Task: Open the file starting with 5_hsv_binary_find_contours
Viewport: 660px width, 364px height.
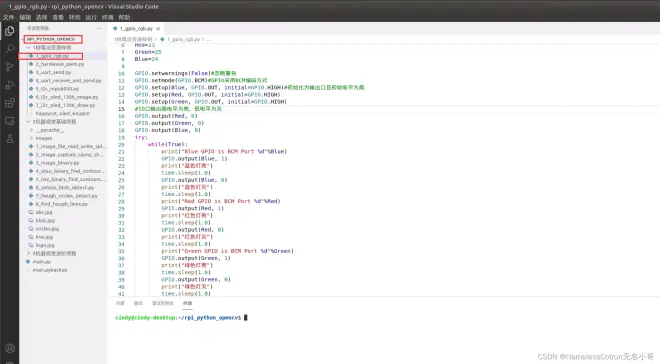Action: [71, 179]
